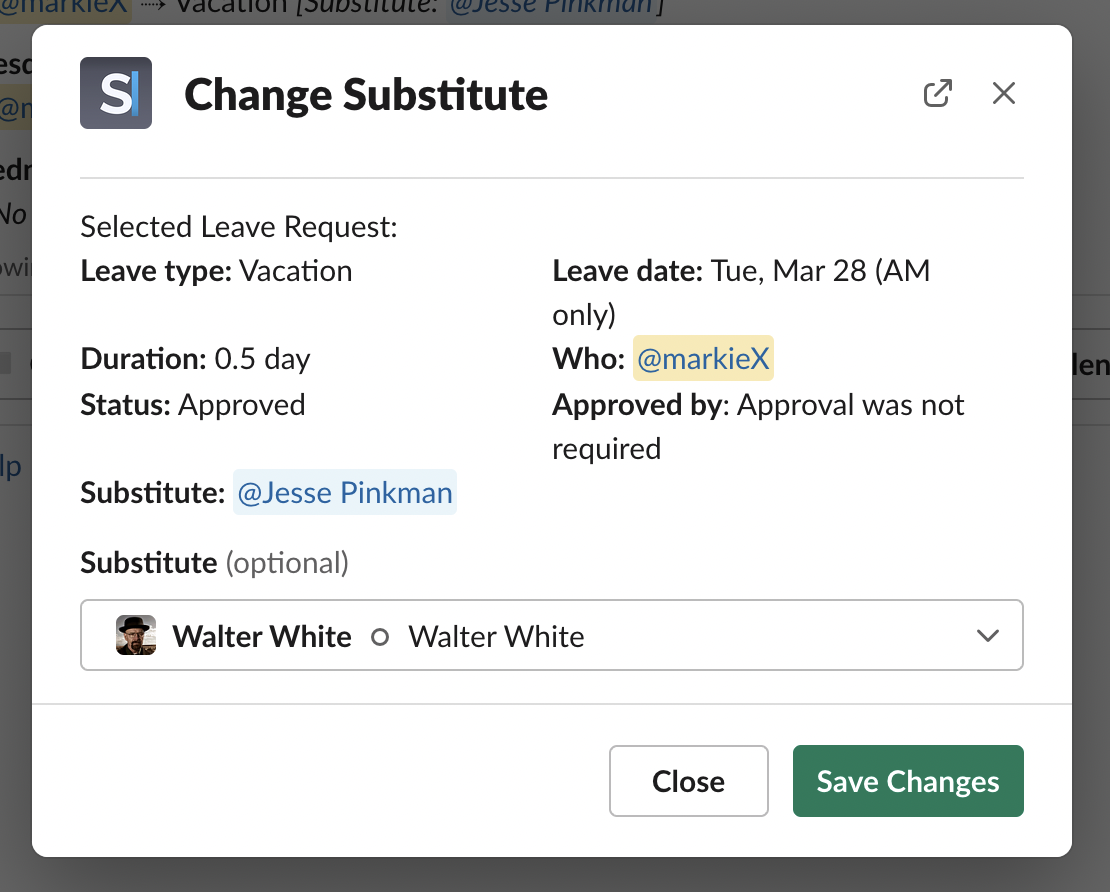
Task: Dismiss the dialog with the X icon
Action: (1003, 94)
